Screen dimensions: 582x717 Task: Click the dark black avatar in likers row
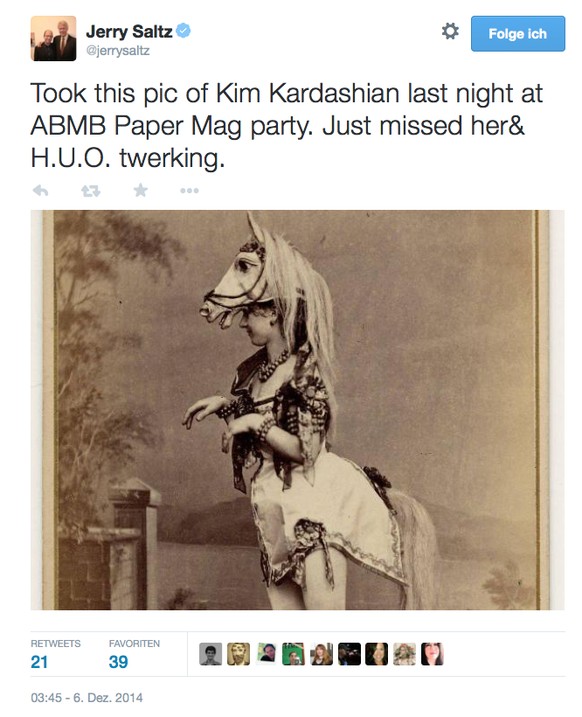(x=349, y=654)
